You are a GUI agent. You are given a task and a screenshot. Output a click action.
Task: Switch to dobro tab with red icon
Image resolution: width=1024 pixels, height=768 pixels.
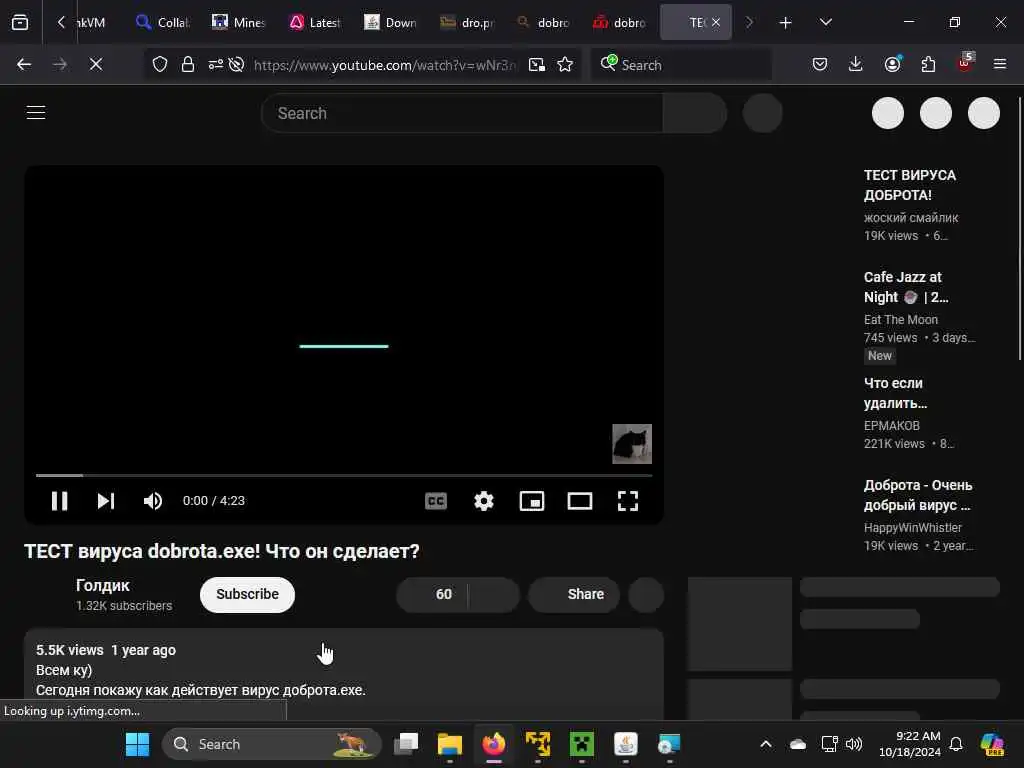tap(619, 22)
